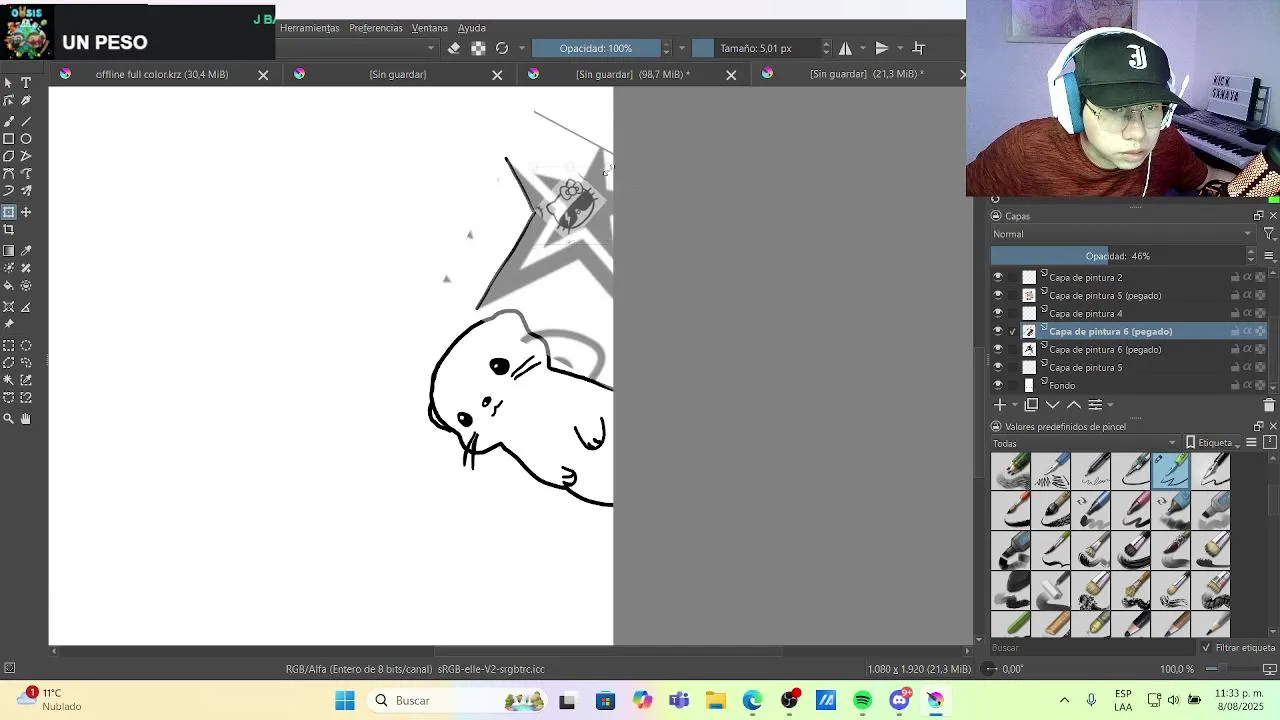Select the Transform tool

coord(9,212)
